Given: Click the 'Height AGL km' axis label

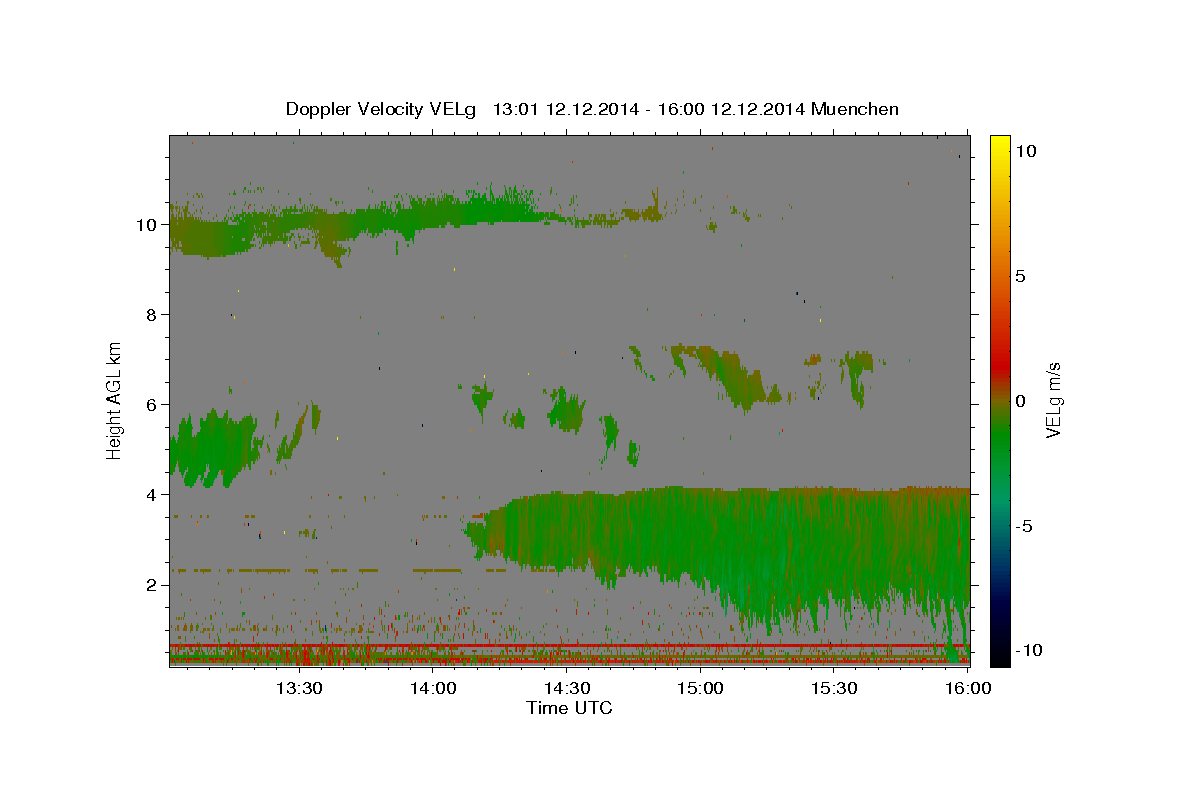Looking at the screenshot, I should [x=114, y=401].
